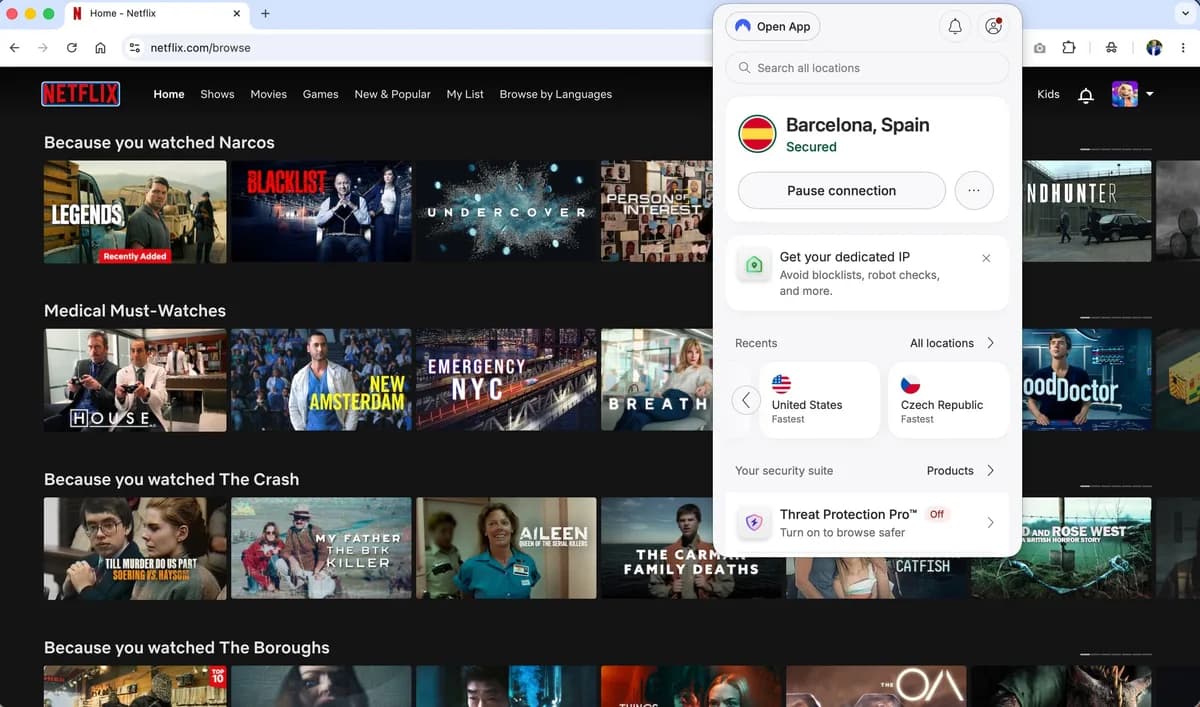The height and width of the screenshot is (707, 1200).
Task: Click Pause connection button
Action: pyautogui.click(x=841, y=190)
